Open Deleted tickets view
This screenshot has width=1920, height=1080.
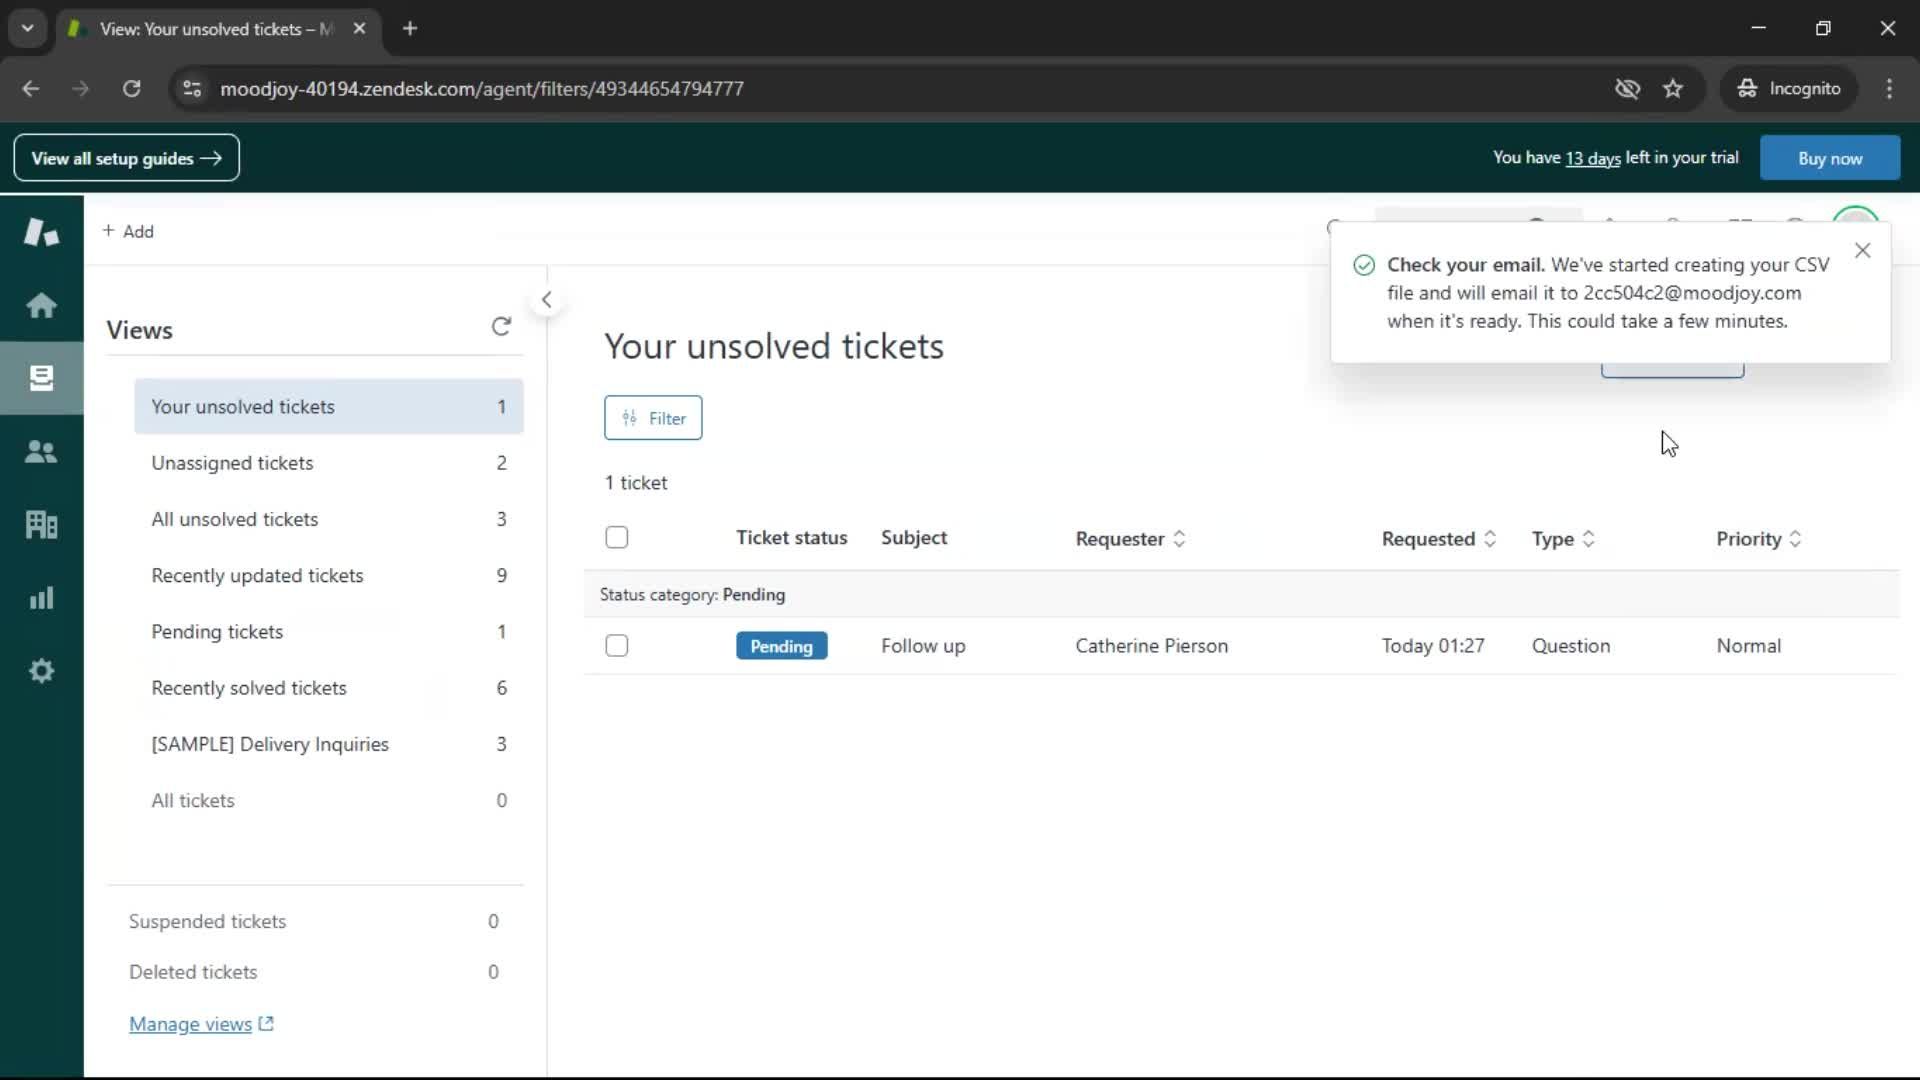coord(314,972)
